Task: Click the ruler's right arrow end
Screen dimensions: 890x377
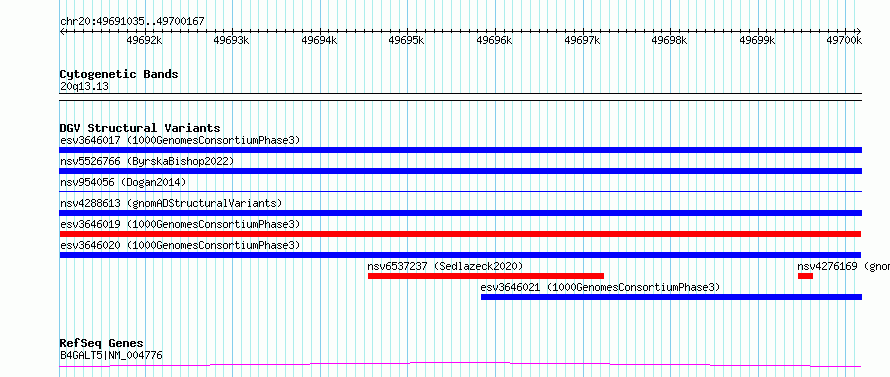Action: click(858, 31)
